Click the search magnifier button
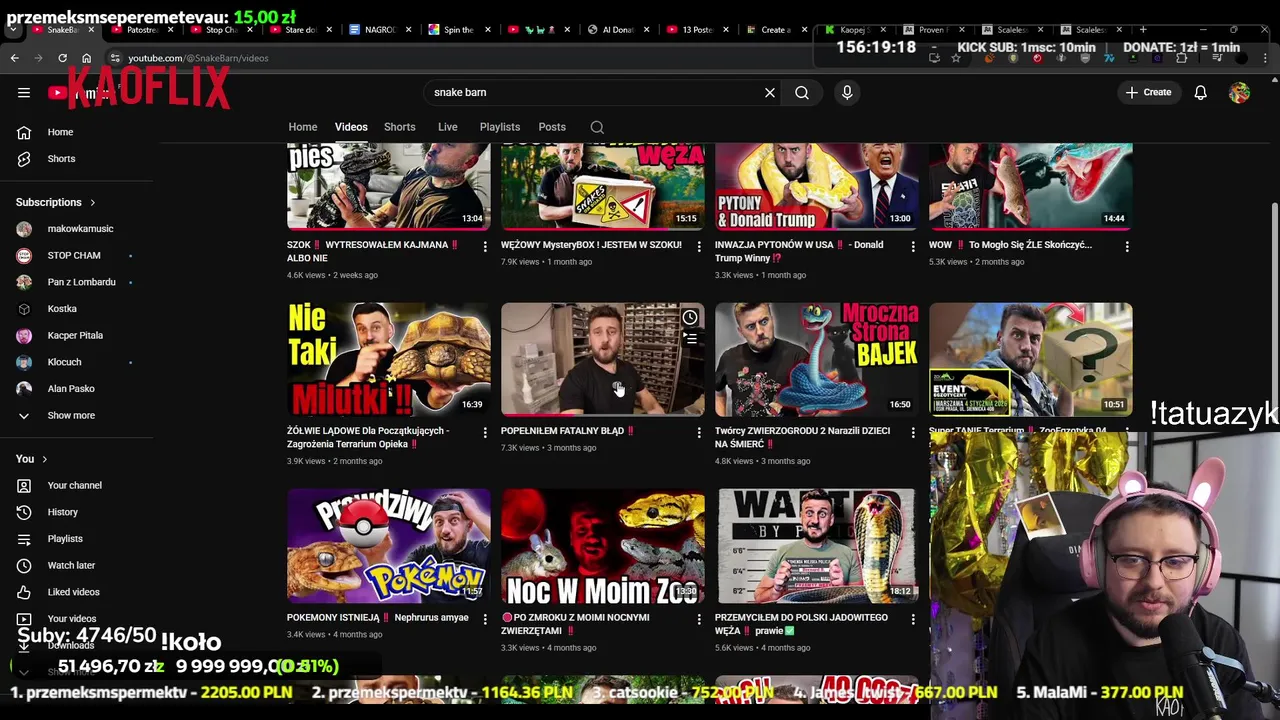This screenshot has width=1280, height=720. click(802, 92)
